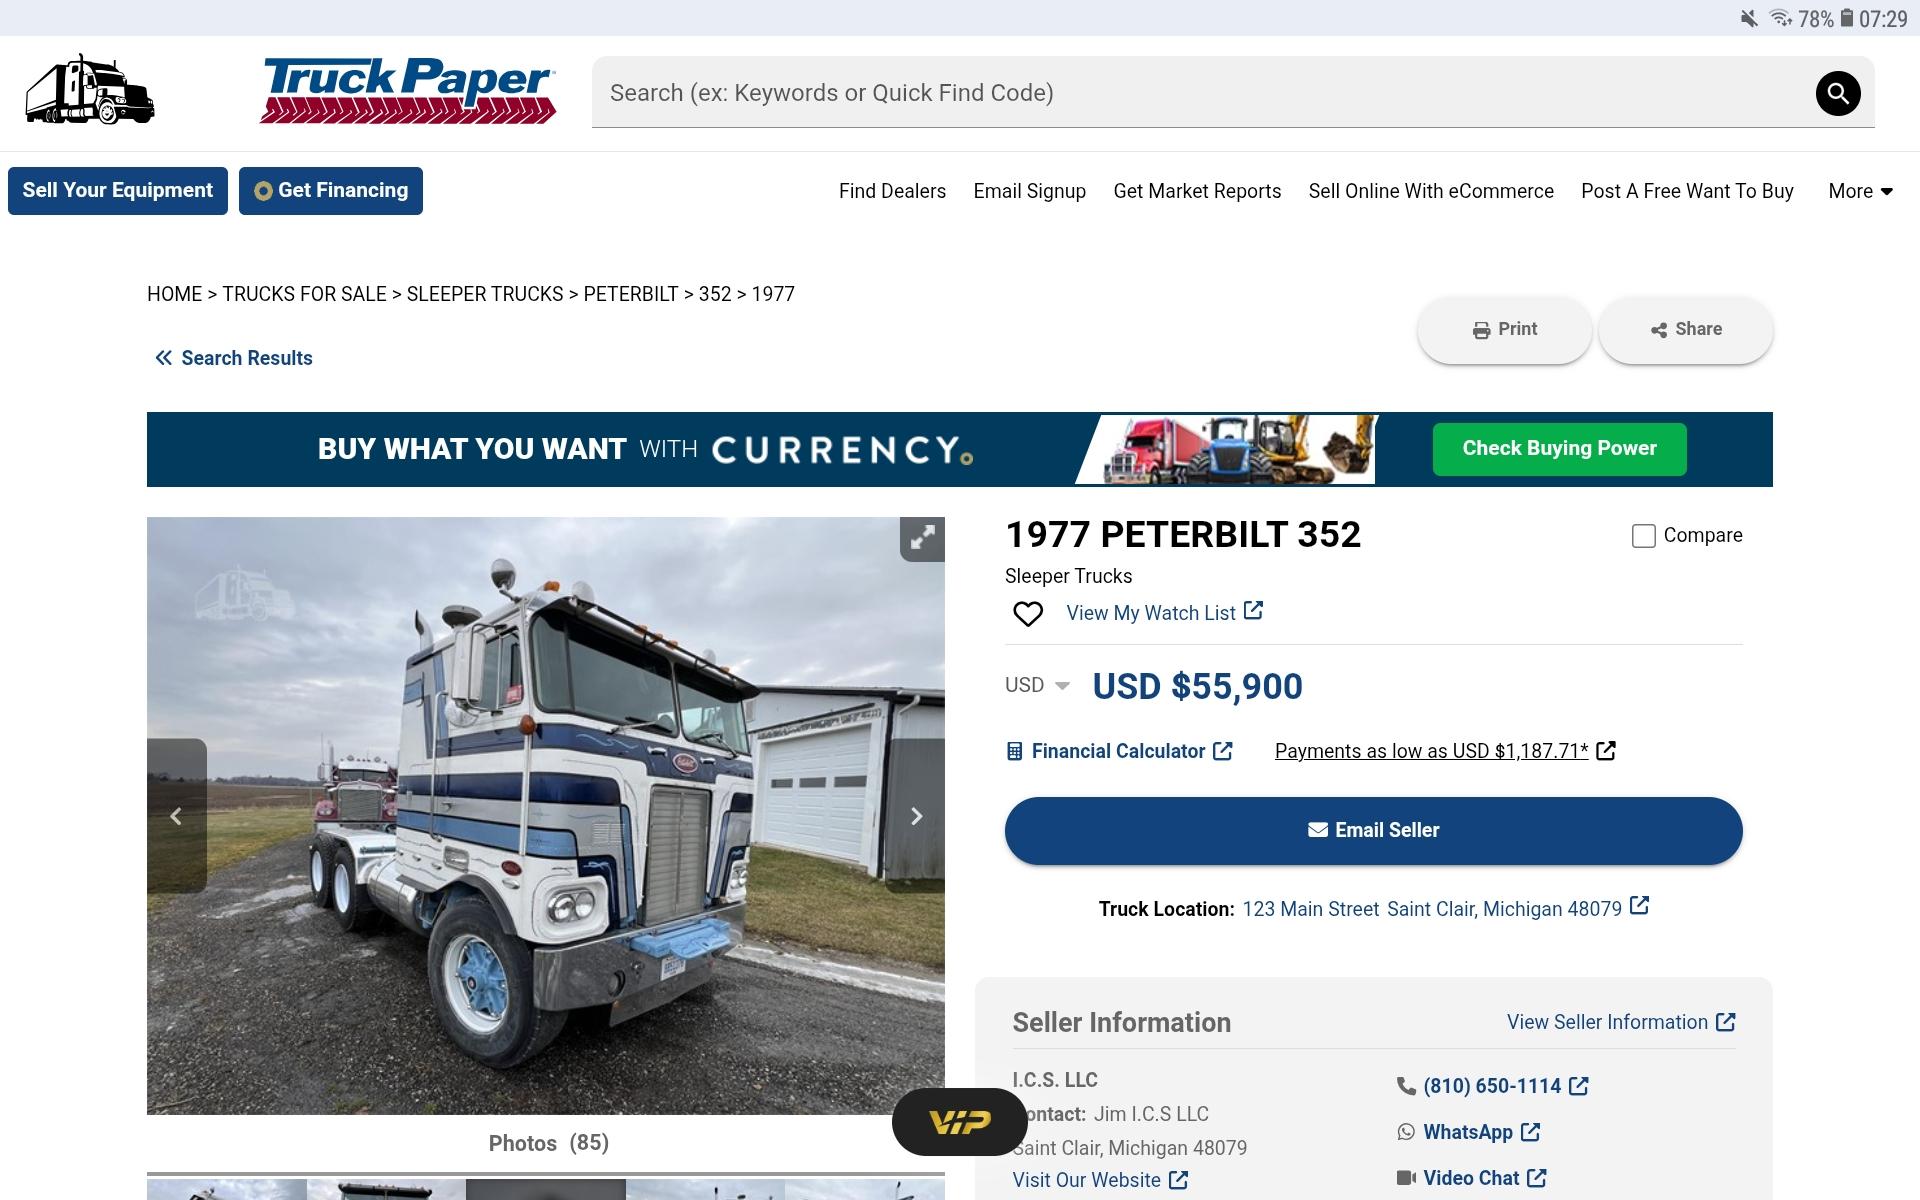Open the Financial Calculator link

coord(1119,751)
